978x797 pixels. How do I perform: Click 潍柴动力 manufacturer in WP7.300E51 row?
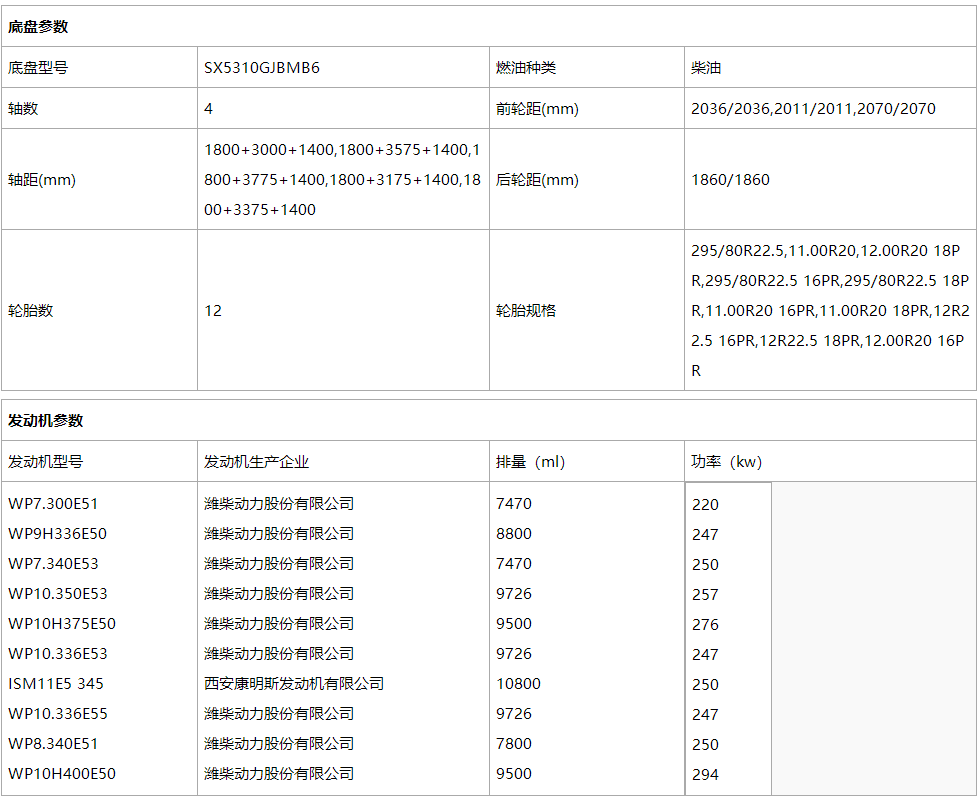pos(279,503)
